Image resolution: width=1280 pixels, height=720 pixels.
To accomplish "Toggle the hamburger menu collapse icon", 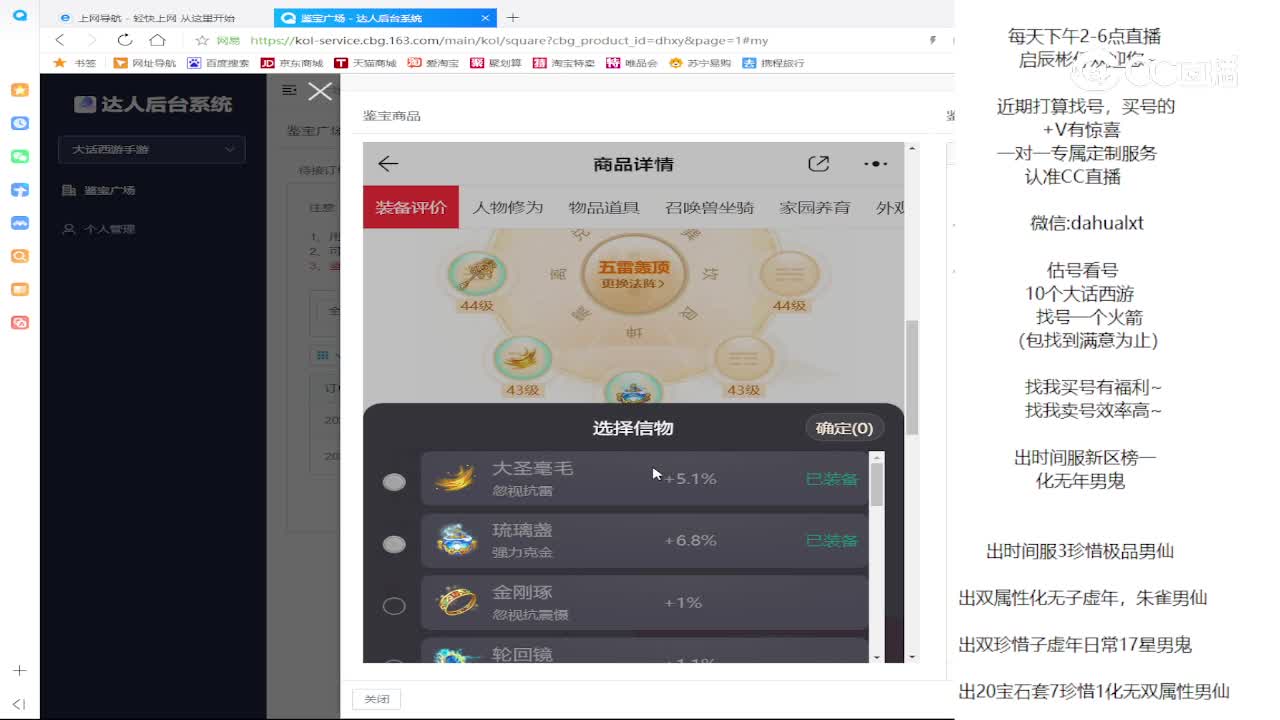I will pyautogui.click(x=289, y=90).
